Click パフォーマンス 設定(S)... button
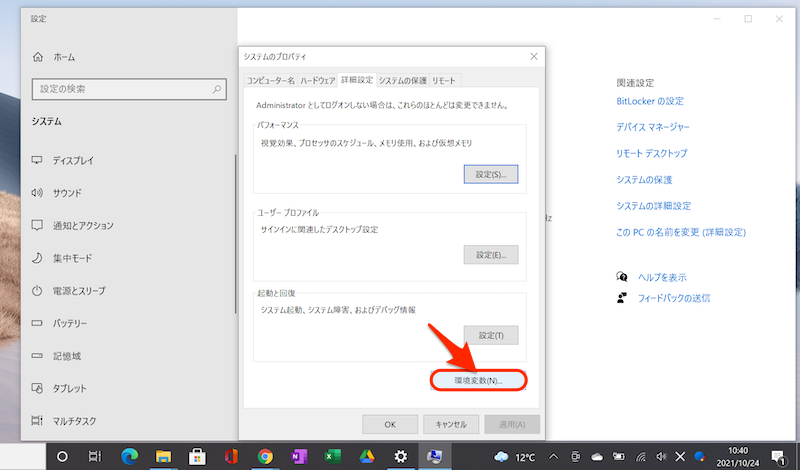This screenshot has height=470, width=800. [491, 173]
